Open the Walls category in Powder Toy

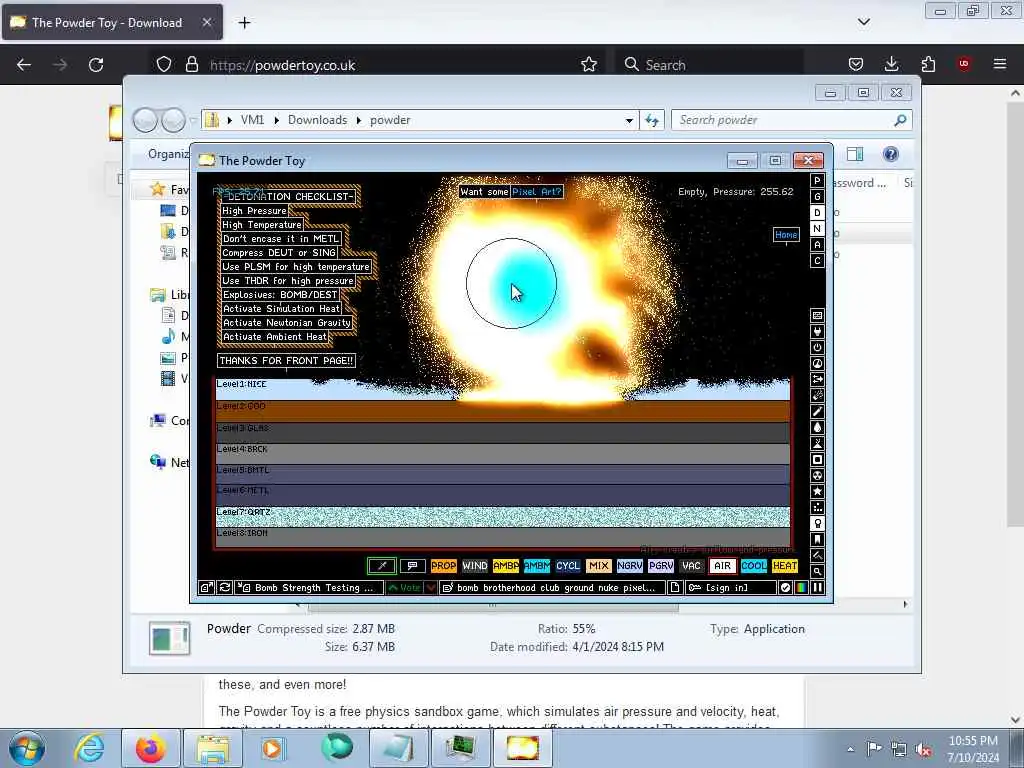(817, 315)
